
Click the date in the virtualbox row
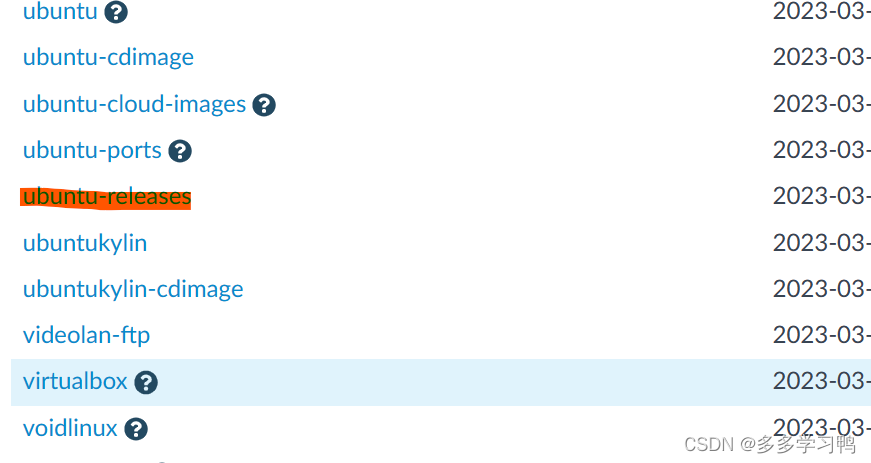tap(822, 381)
